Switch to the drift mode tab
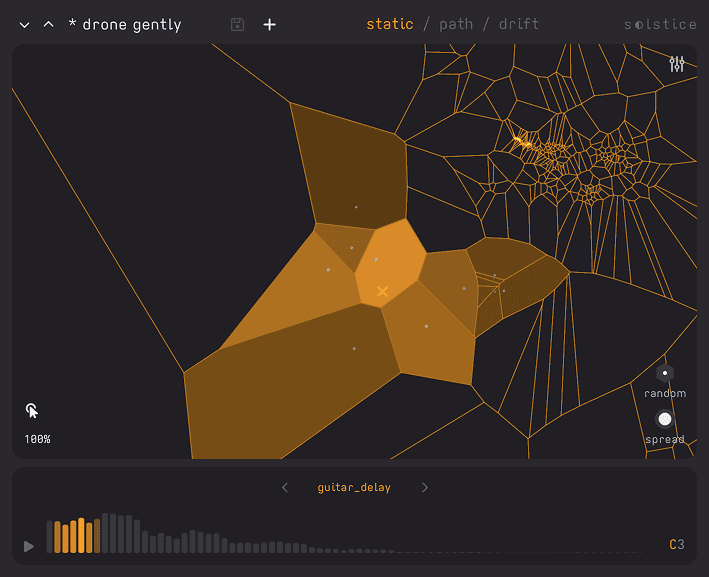This screenshot has width=709, height=577. (518, 24)
